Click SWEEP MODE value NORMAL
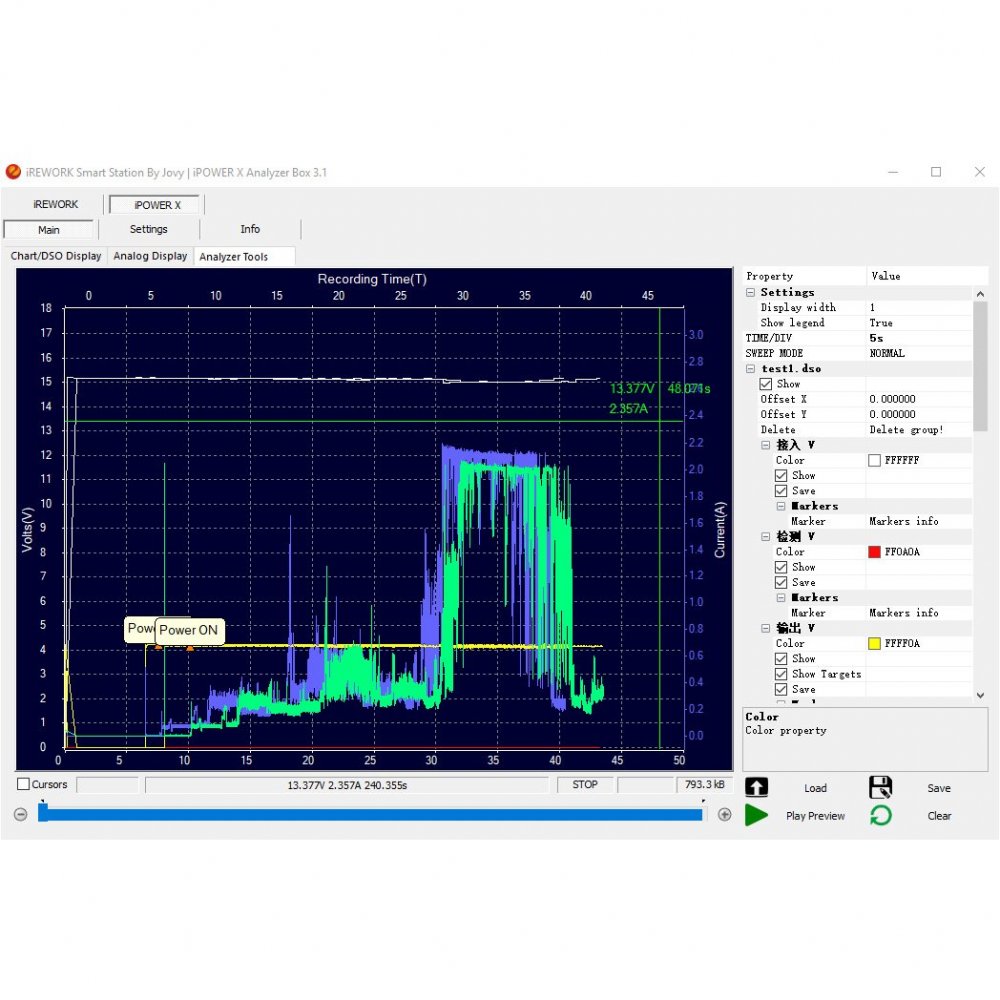The image size is (1000, 1000). [886, 353]
